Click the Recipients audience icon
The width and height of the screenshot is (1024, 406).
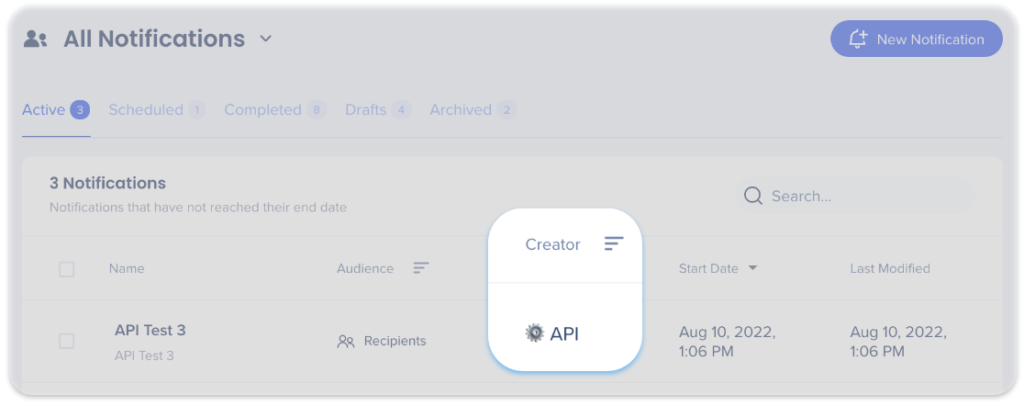click(x=346, y=341)
